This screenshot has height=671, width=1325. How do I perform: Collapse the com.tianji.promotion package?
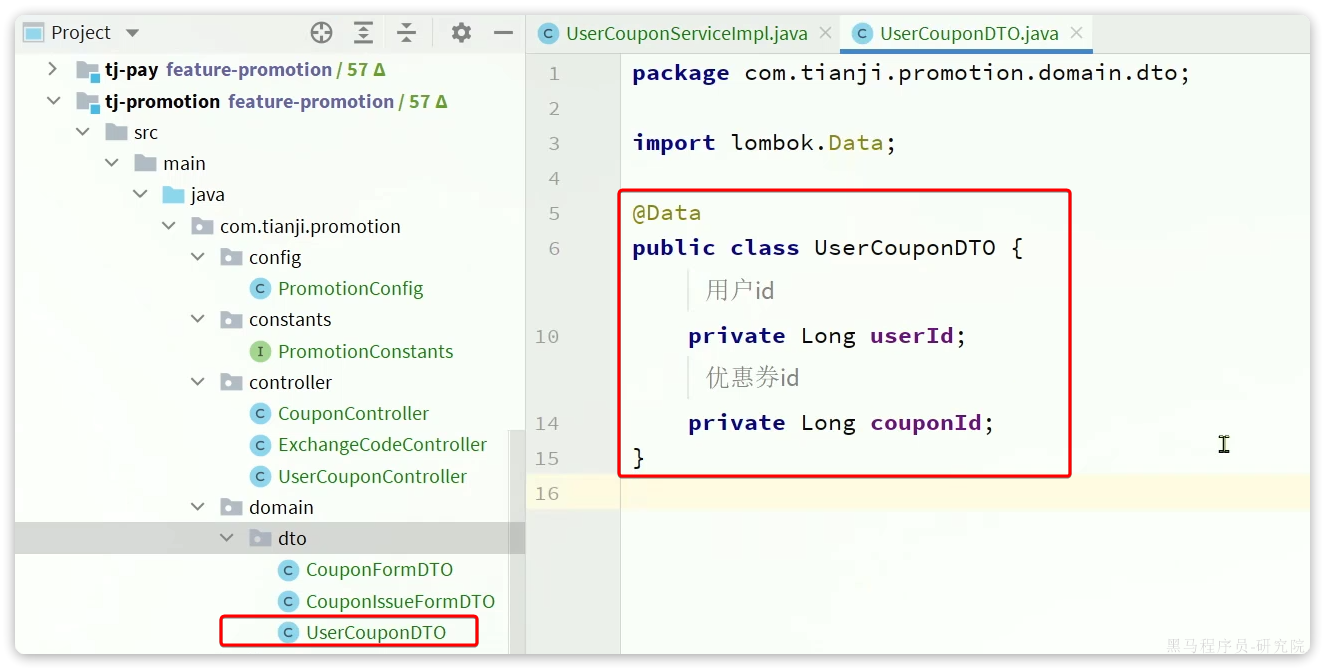[168, 226]
